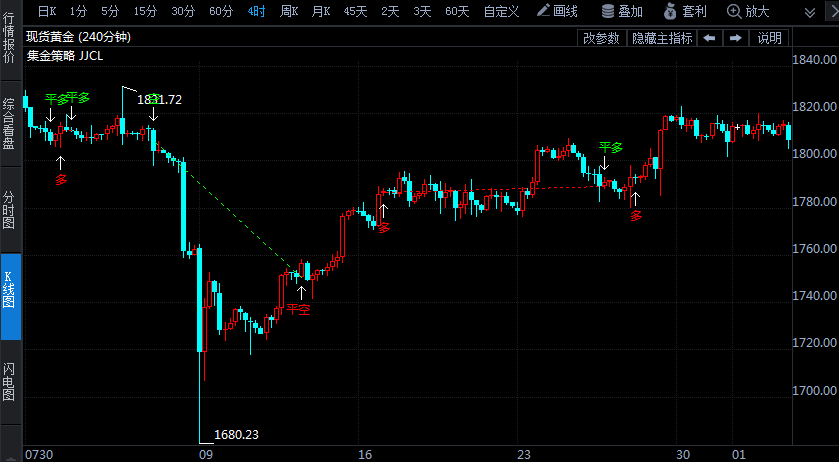The image size is (839, 462).
Task: Switch to the 月K monthly chart
Action: pos(321,11)
